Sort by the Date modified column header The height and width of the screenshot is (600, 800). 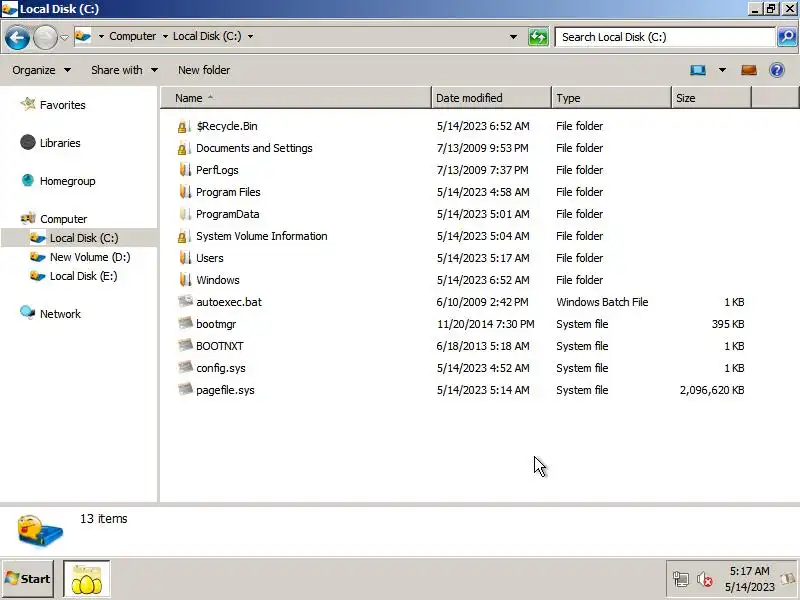[x=491, y=98]
